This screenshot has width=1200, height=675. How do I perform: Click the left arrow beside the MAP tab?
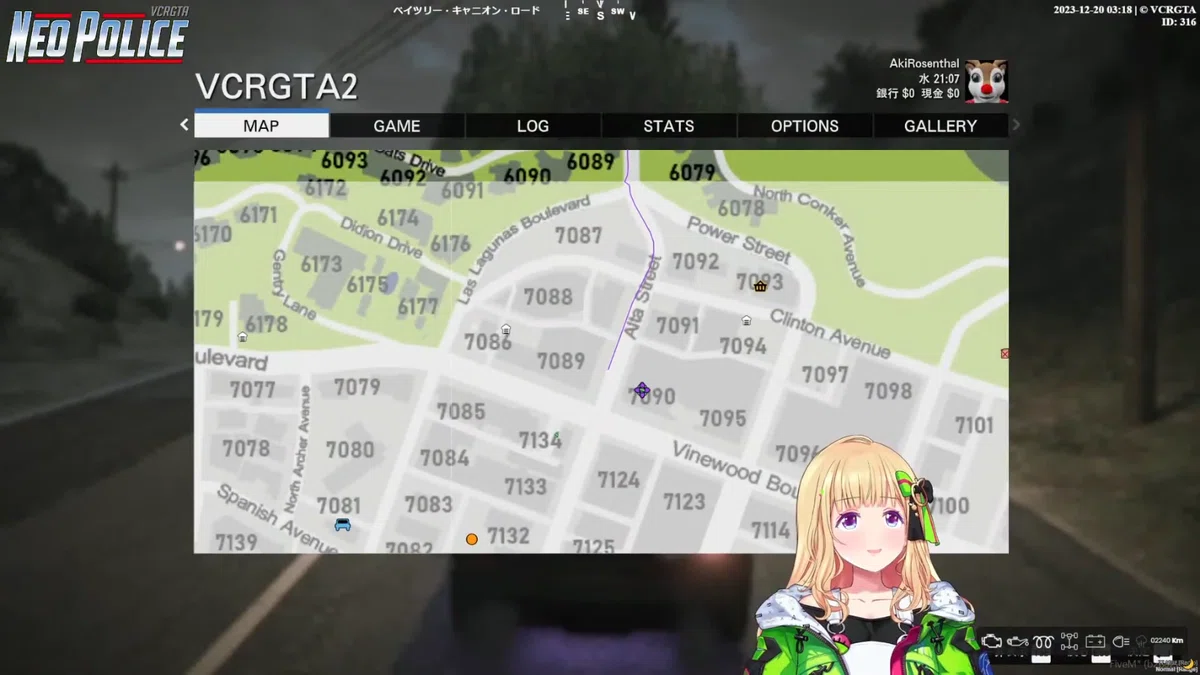coord(184,125)
